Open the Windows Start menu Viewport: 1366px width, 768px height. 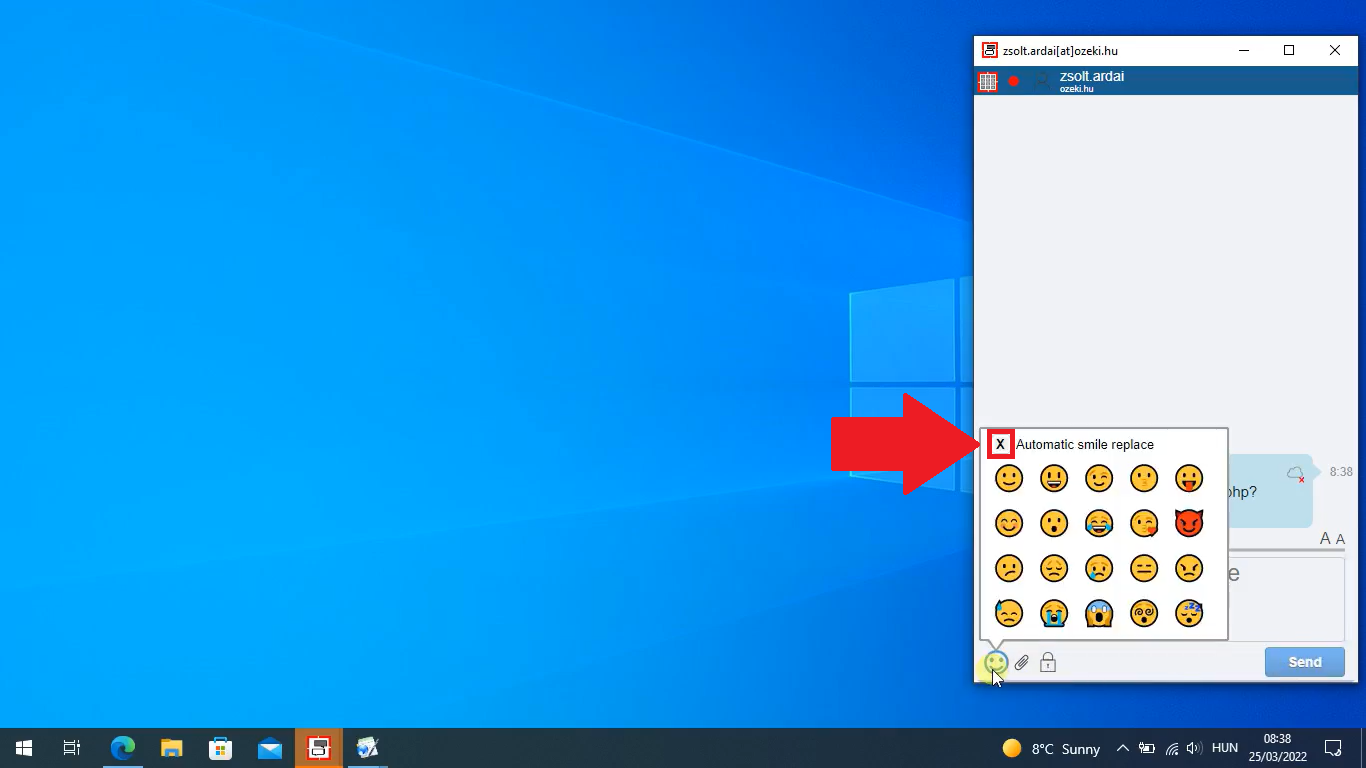(x=23, y=747)
